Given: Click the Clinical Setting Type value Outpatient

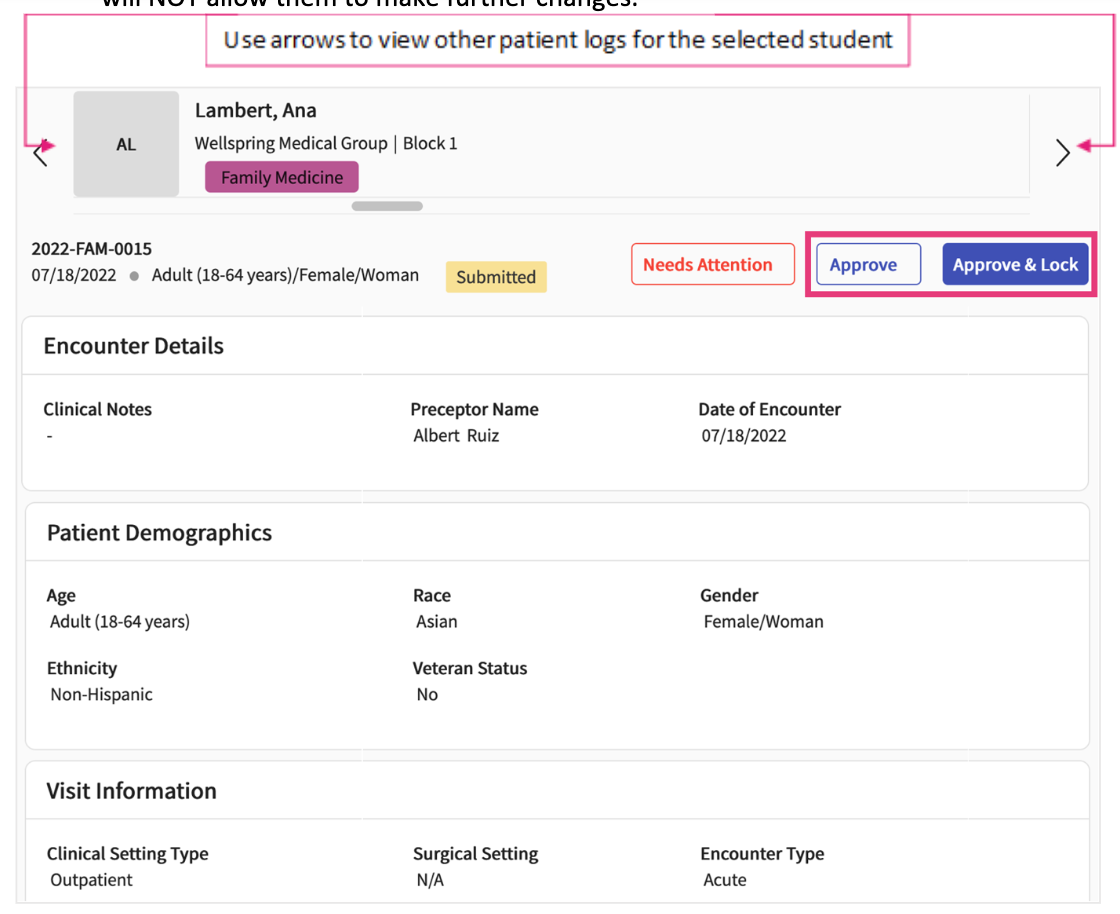Looking at the screenshot, I should 92,880.
